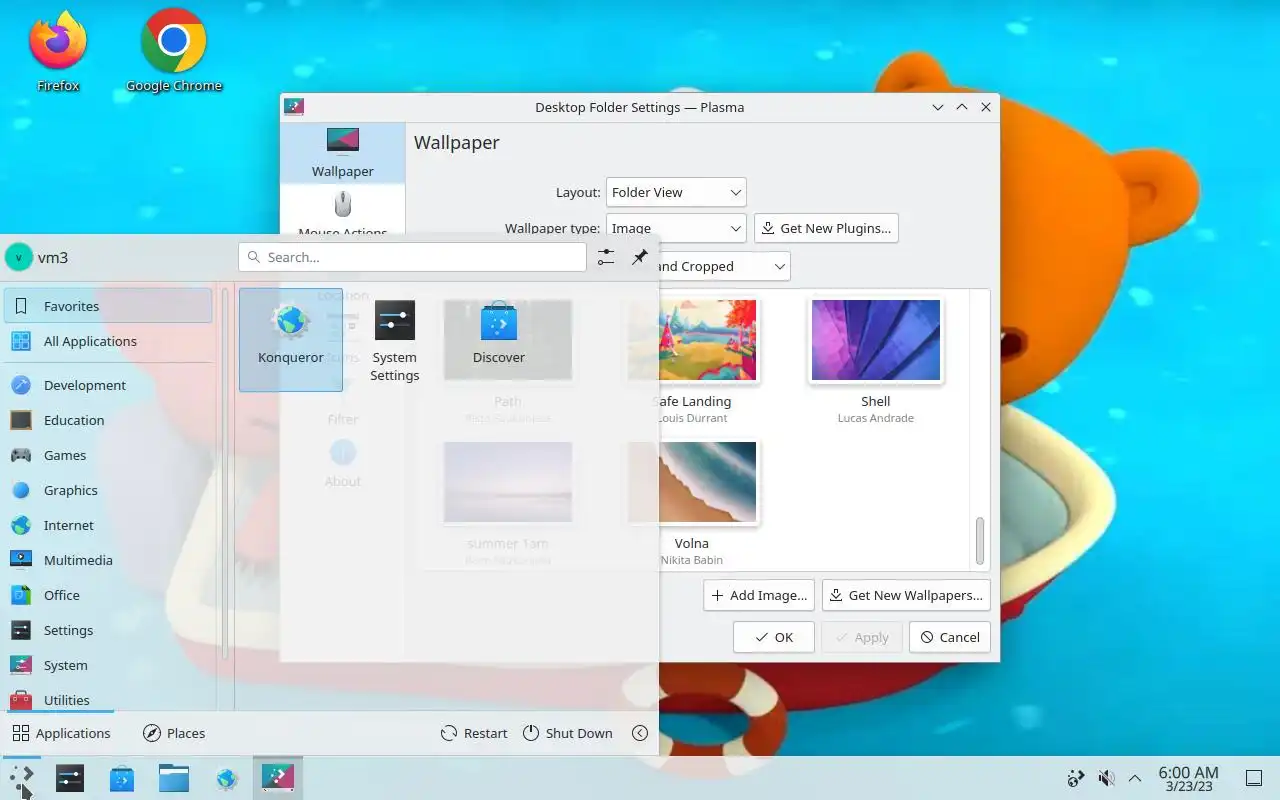
Task: Click Cancel in Desktop Folder Settings
Action: [950, 637]
